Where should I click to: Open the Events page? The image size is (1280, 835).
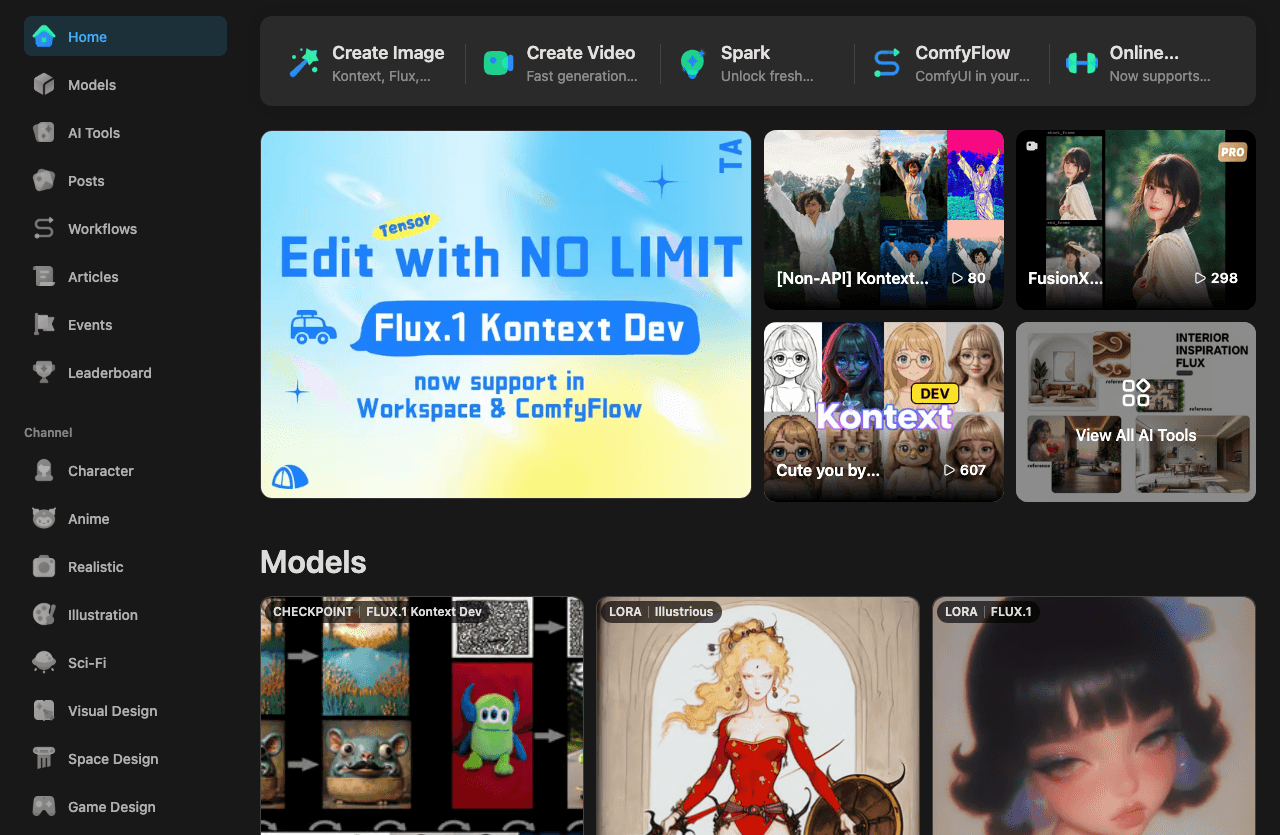pos(90,325)
